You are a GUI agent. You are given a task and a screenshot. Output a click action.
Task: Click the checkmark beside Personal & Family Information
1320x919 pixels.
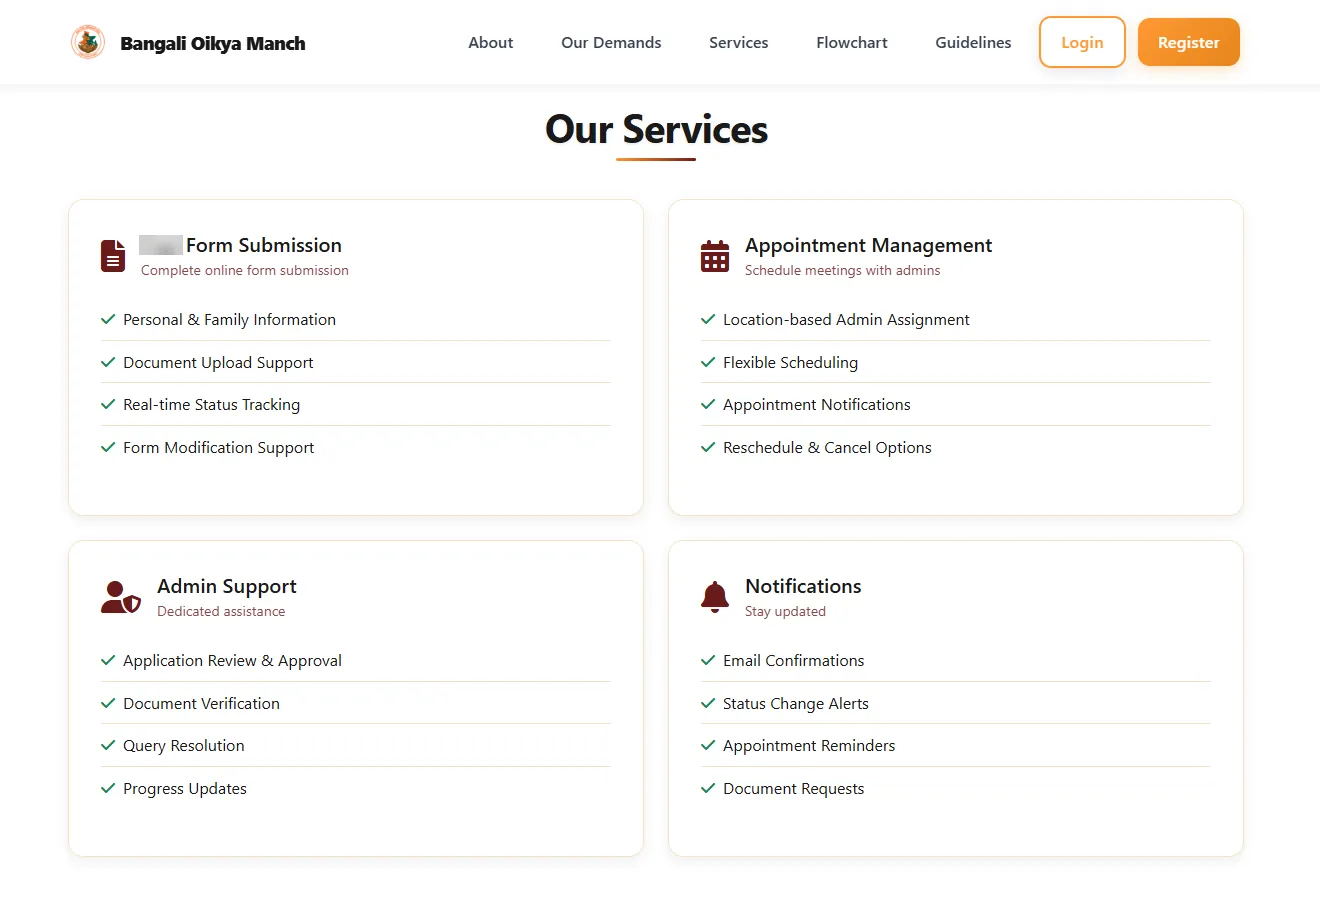click(x=108, y=320)
